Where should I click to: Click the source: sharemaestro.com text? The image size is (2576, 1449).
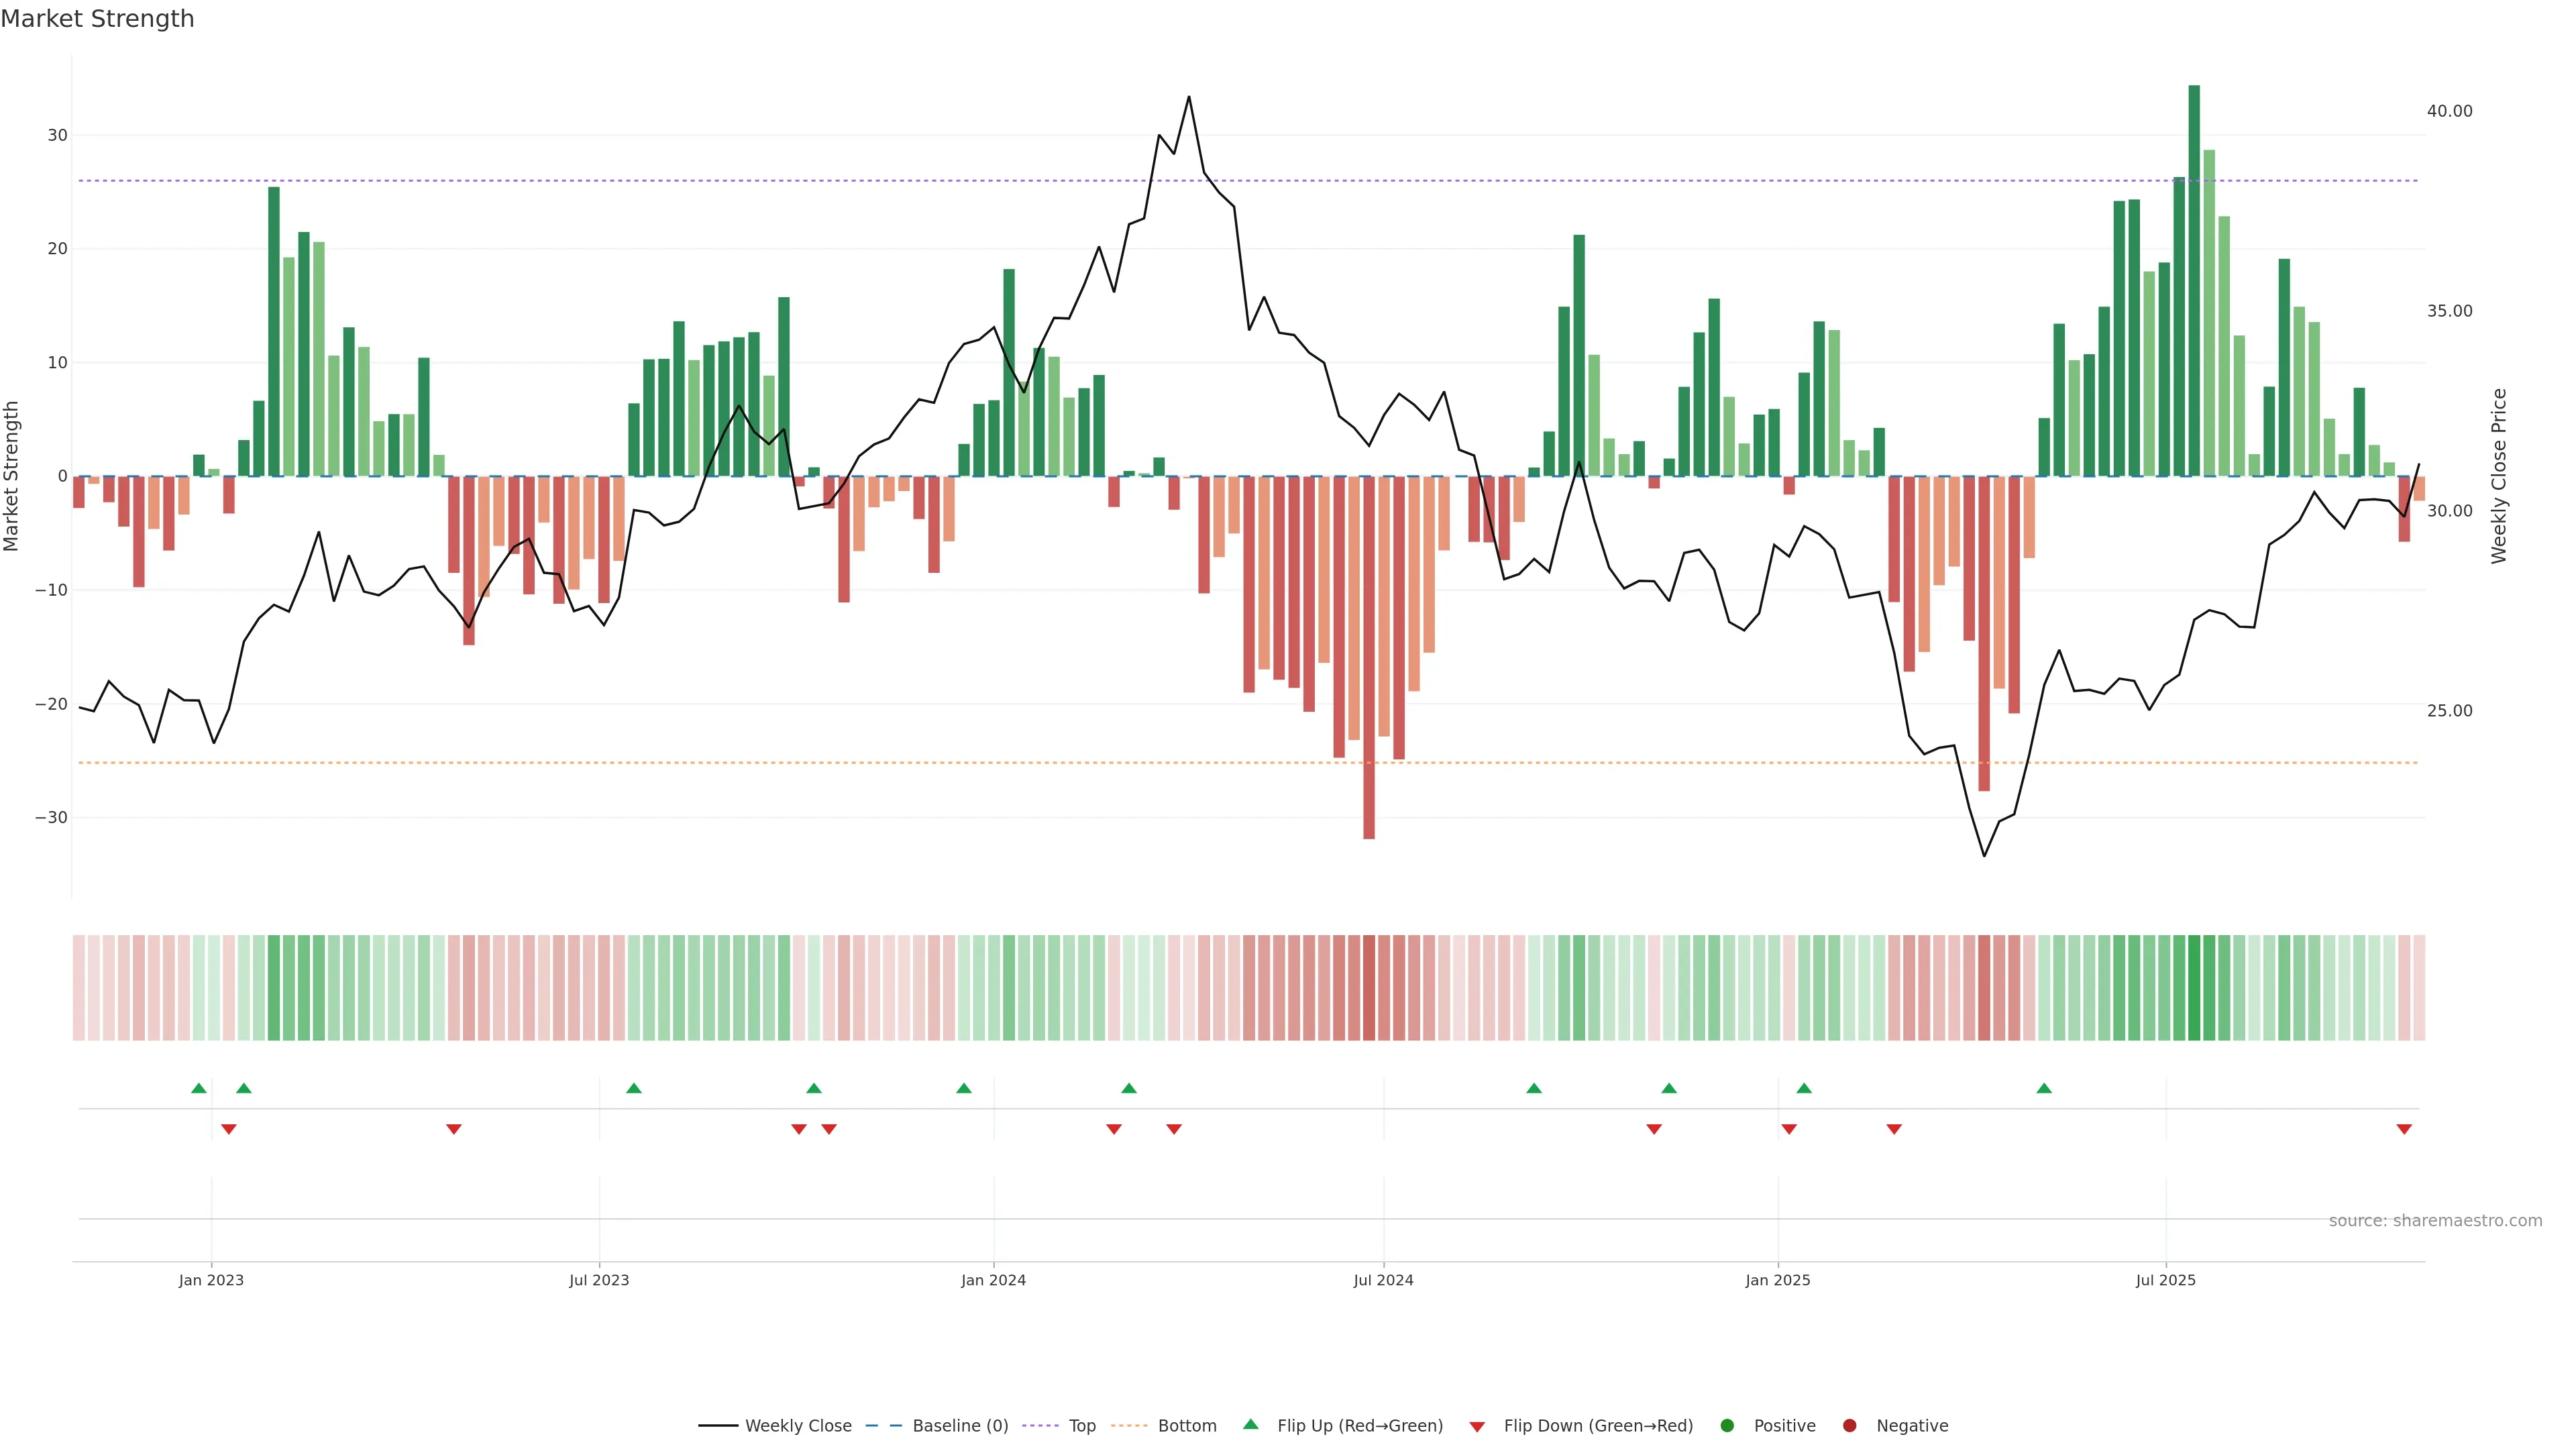tap(2435, 1221)
